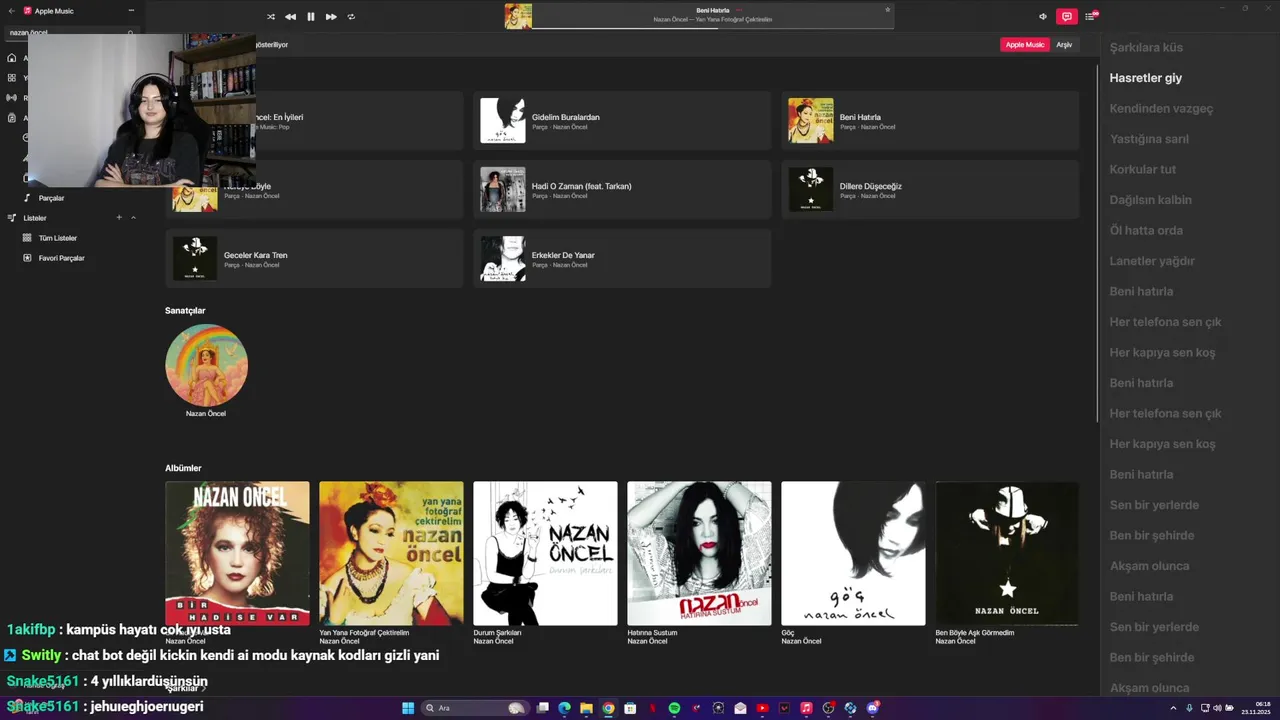
Task: Open Google Chrome from the taskbar
Action: pyautogui.click(x=608, y=708)
